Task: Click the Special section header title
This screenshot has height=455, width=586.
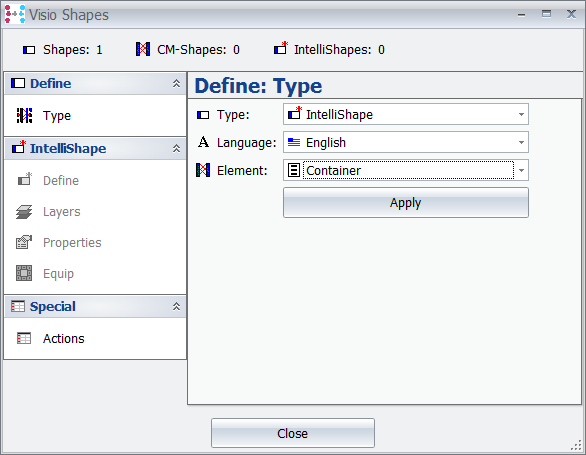Action: (53, 307)
